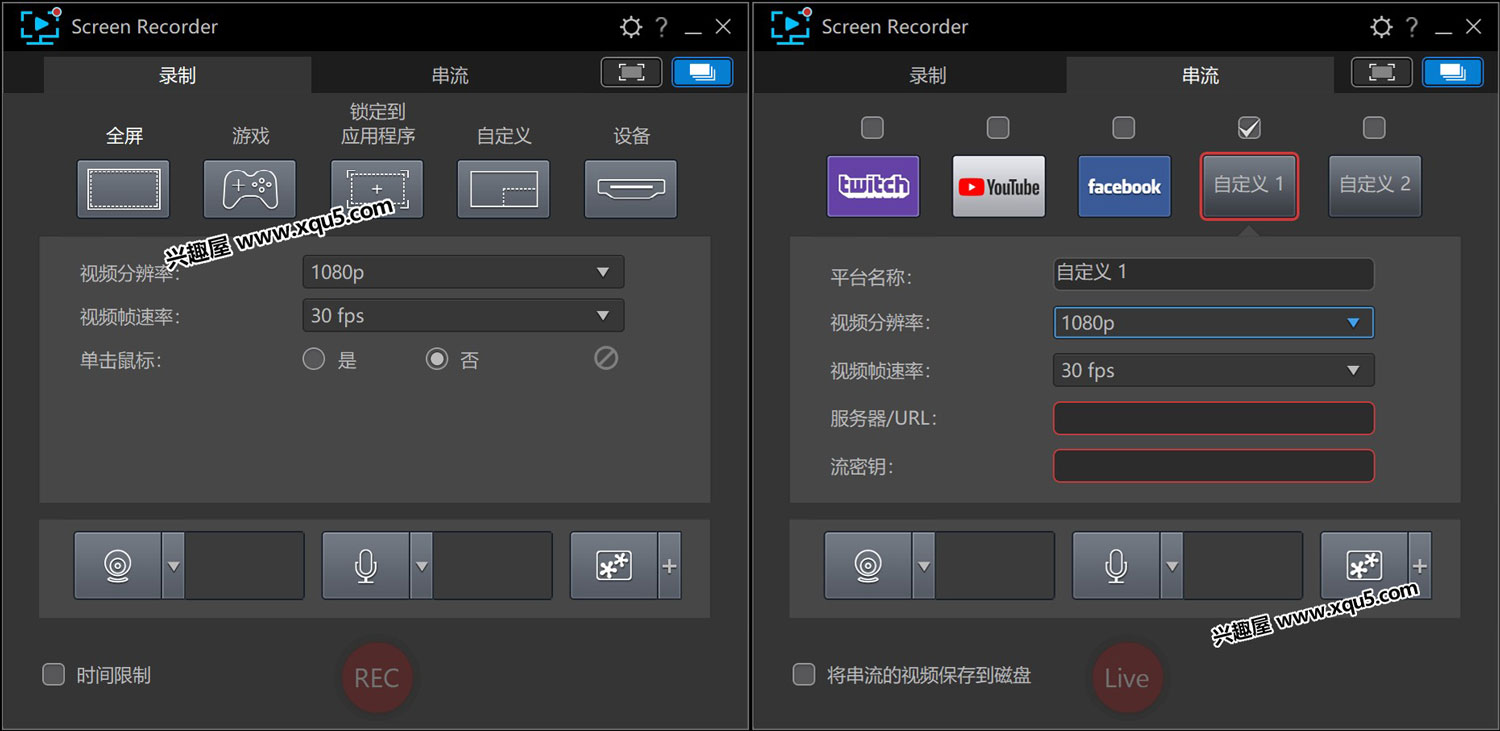Choose Custom region capture icon
This screenshot has height=731, width=1500.
coord(503,188)
